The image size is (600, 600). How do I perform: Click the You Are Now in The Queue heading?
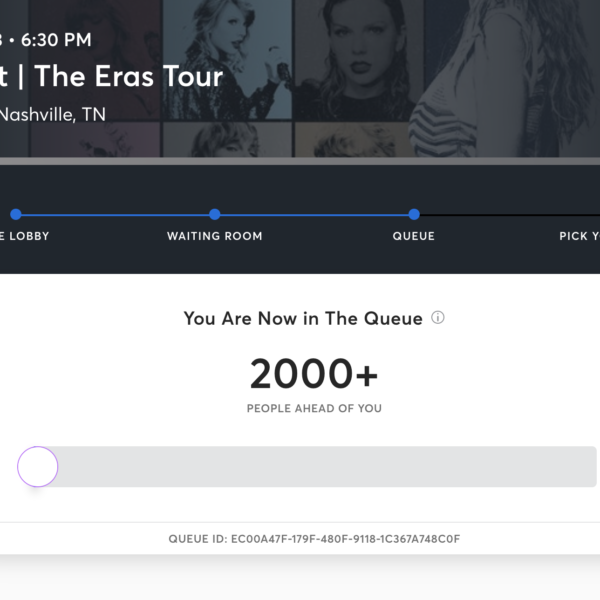pyautogui.click(x=303, y=318)
